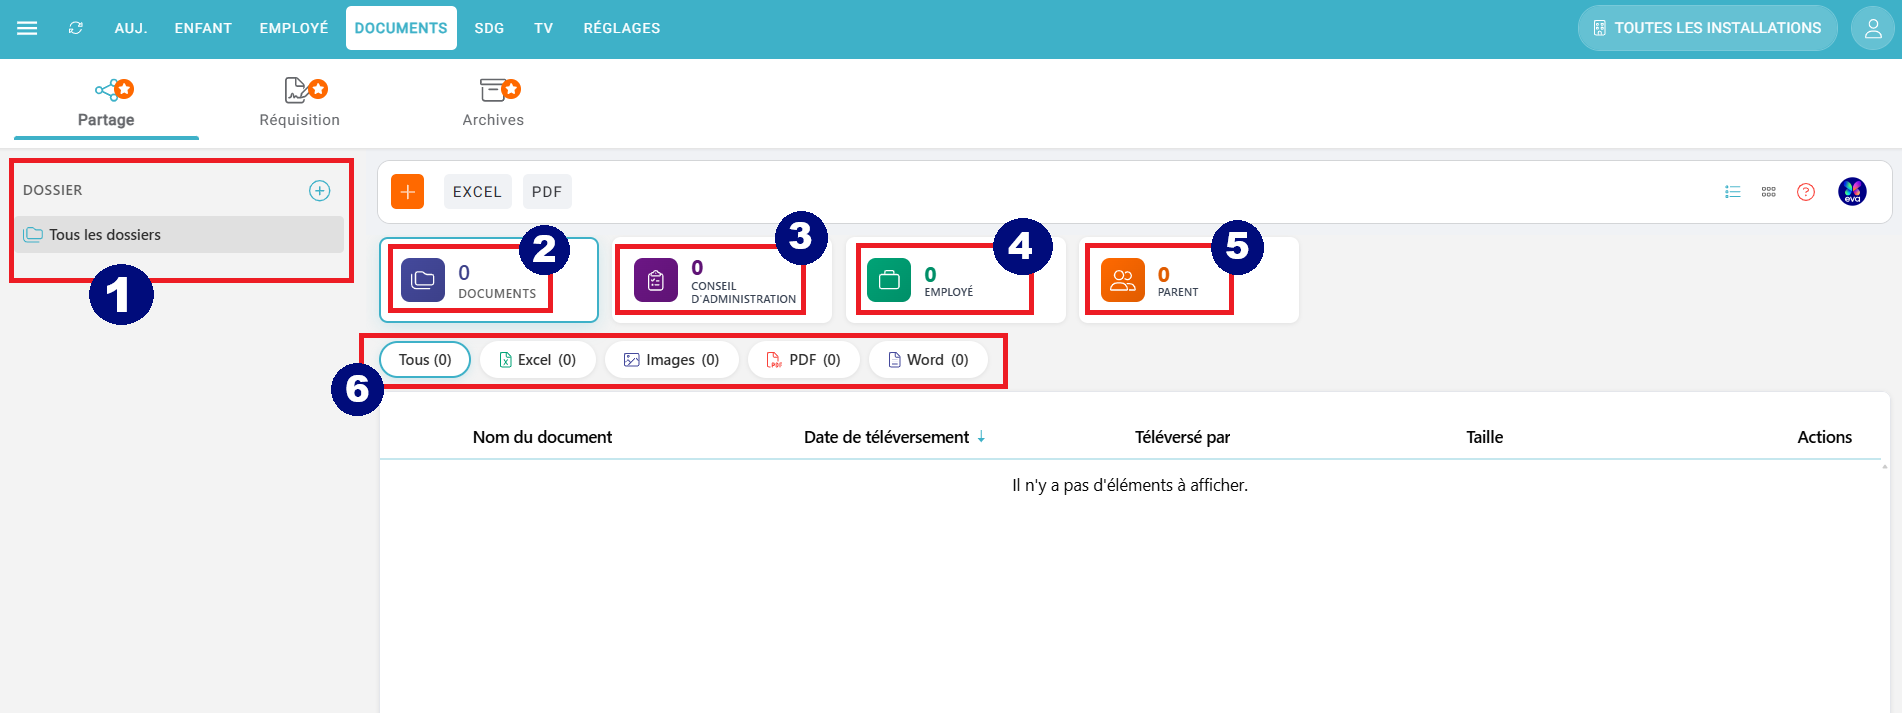This screenshot has width=1902, height=713.
Task: Click the Eva assistant icon
Action: tap(1852, 192)
